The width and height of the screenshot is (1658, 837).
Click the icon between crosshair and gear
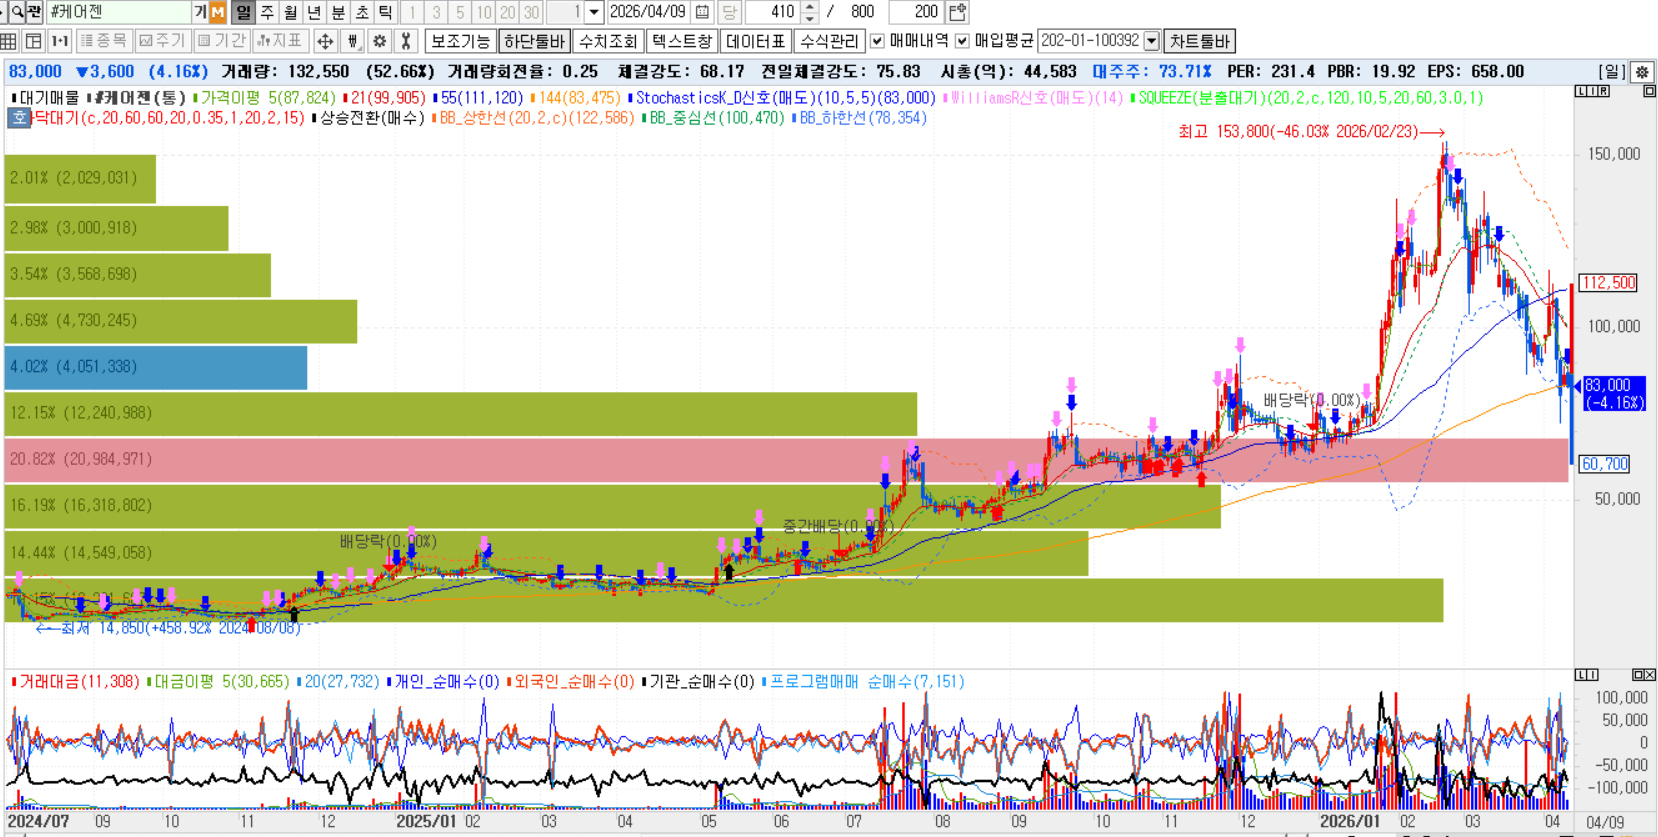[x=352, y=41]
